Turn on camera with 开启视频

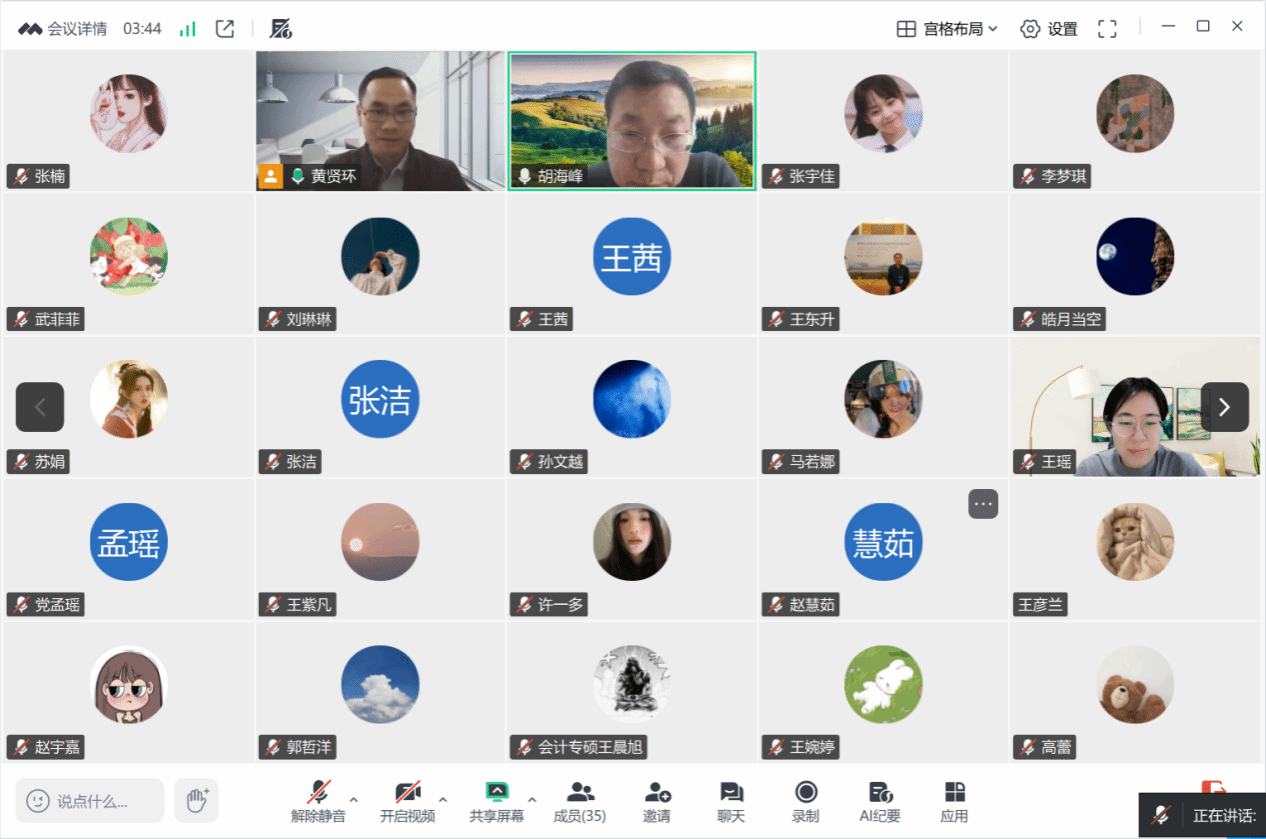coord(407,801)
